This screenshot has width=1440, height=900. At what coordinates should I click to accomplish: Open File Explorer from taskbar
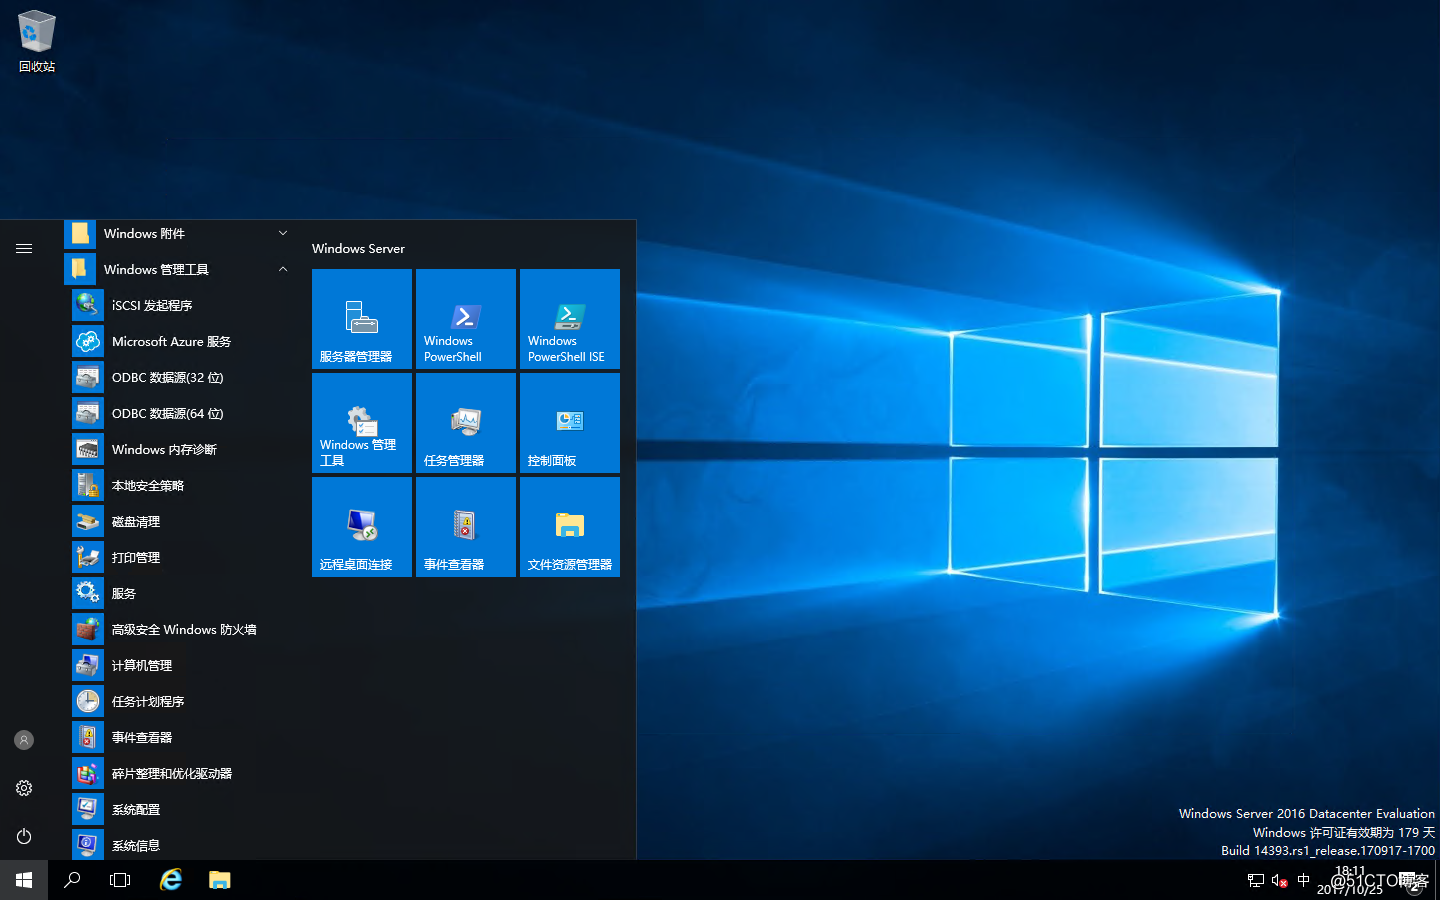pos(220,880)
